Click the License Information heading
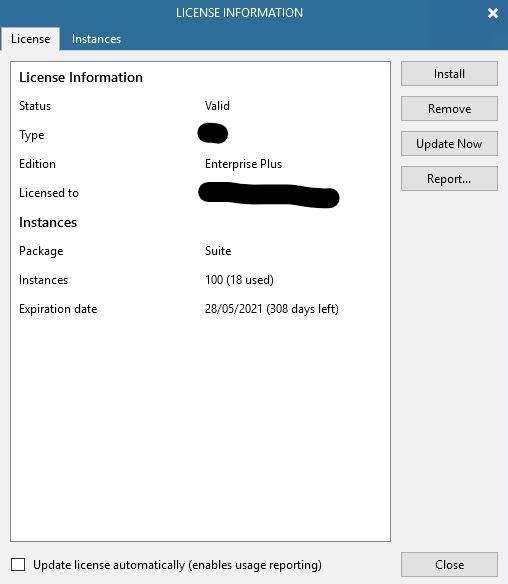Viewport: 508px width, 584px height. tap(81, 77)
